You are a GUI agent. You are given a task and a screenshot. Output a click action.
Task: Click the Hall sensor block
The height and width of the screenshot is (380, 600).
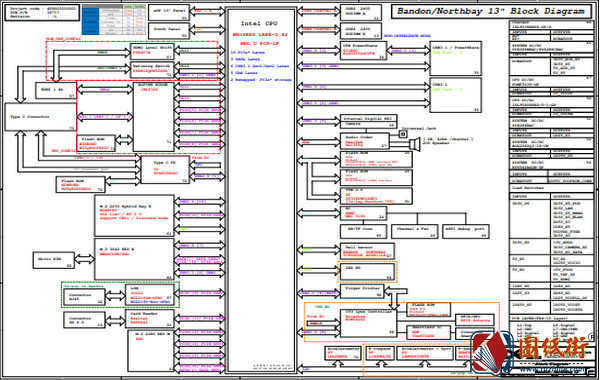coord(367,251)
